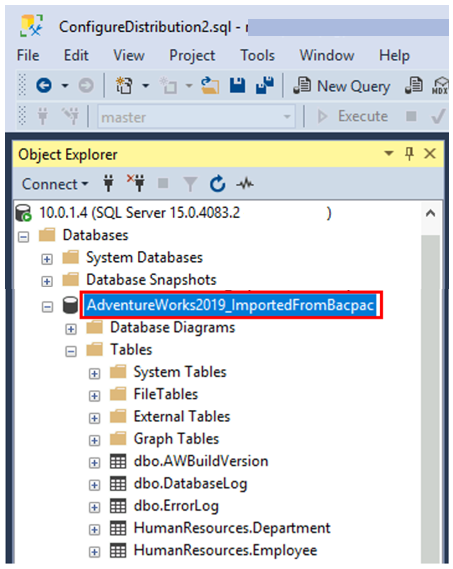Click the Object Explorer scroll up arrow
453x569 pixels.
tap(430, 213)
